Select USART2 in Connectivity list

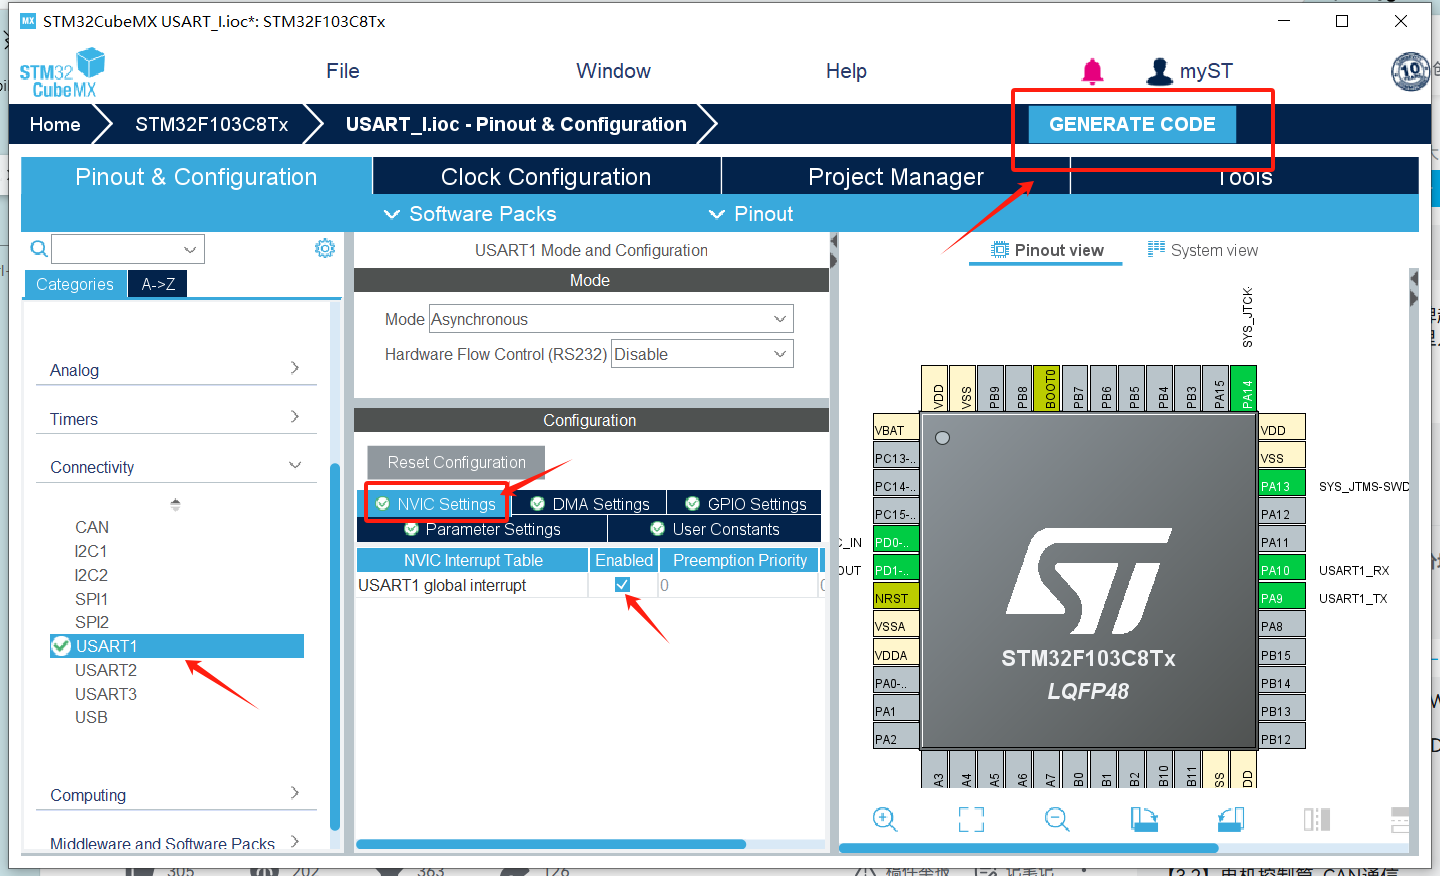(x=106, y=670)
